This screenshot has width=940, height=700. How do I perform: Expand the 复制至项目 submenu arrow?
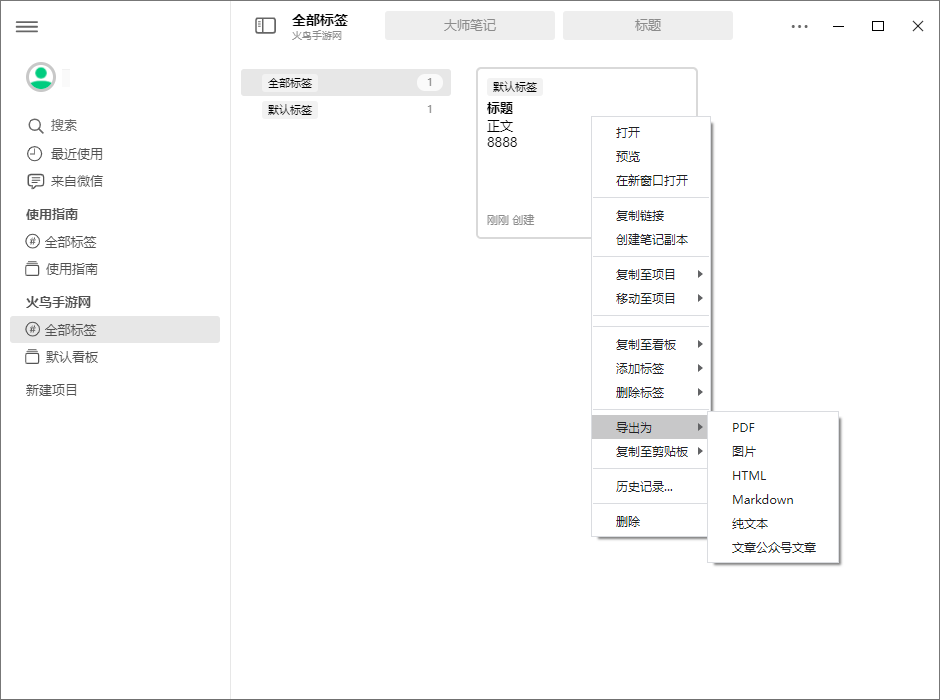700,274
